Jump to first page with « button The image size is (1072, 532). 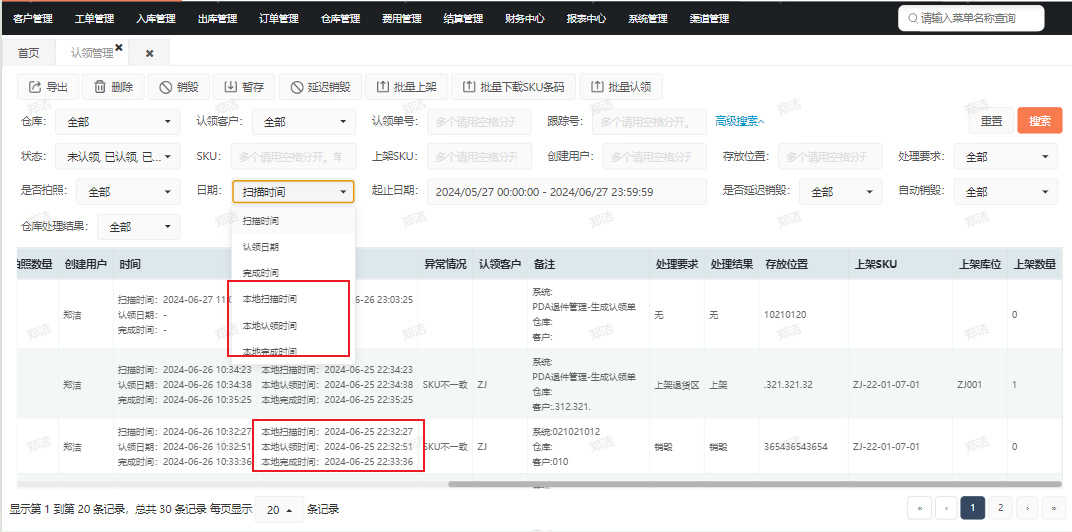coord(920,507)
